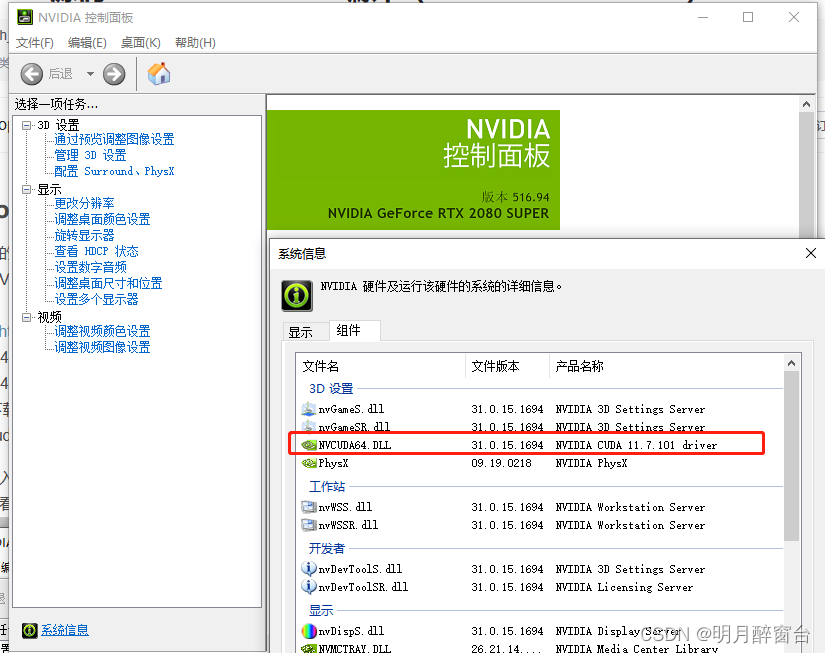Click the NVMCTRAY.DLL NVIDIA icon
The image size is (825, 653).
point(308,648)
